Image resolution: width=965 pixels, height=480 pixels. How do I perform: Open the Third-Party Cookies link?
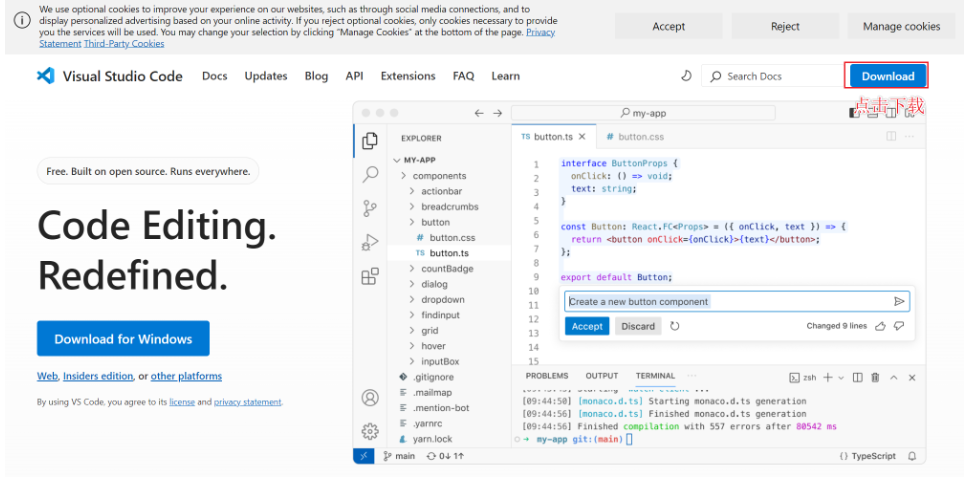point(124,44)
